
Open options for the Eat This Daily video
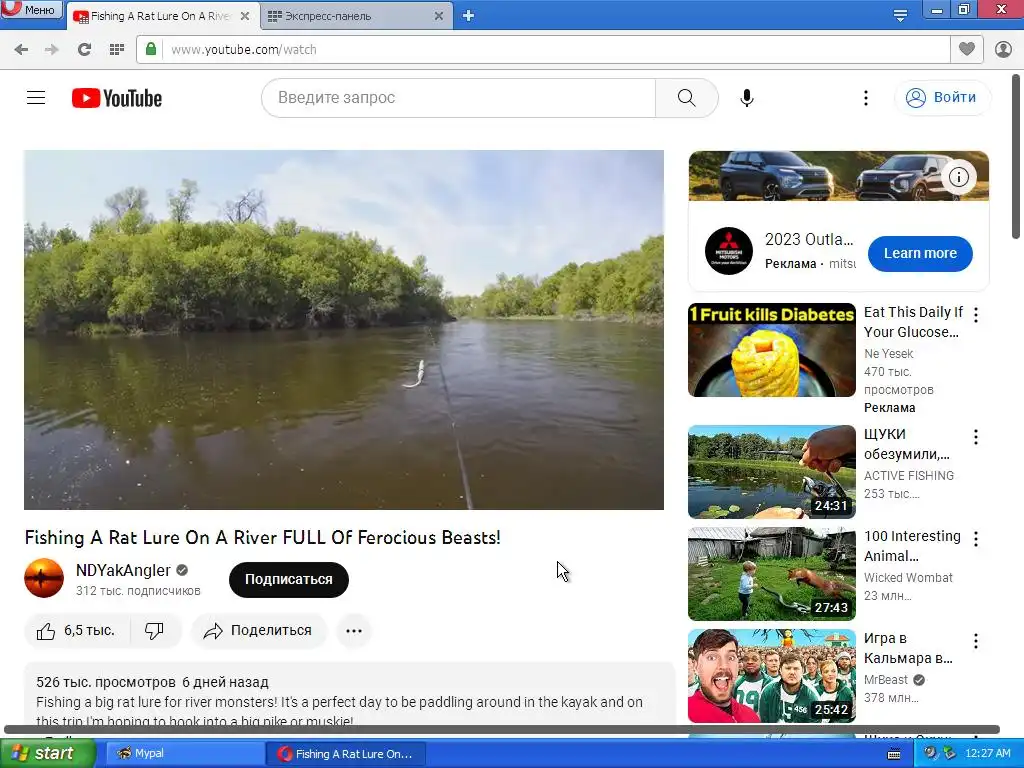coord(976,315)
